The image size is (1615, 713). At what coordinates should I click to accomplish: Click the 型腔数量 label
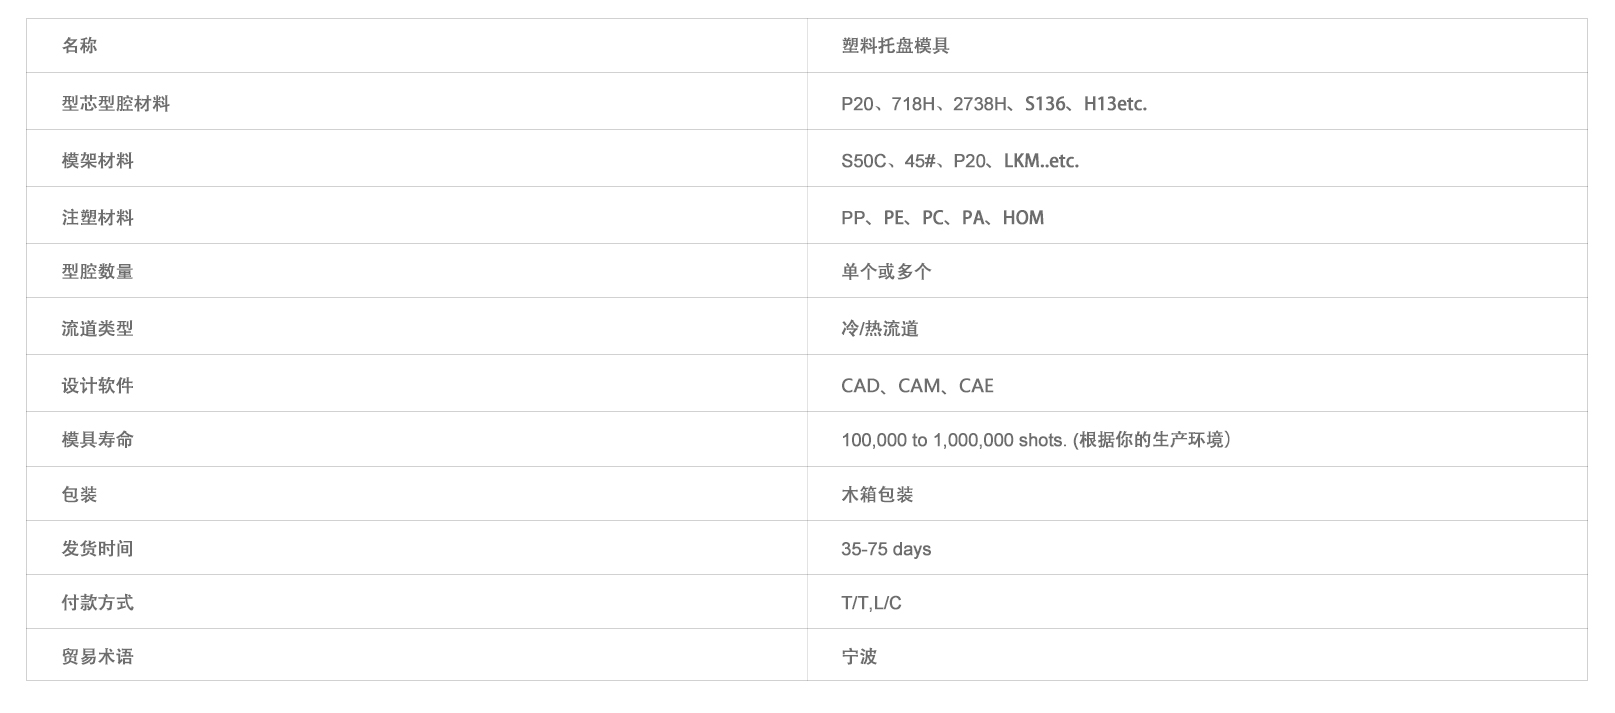coord(98,272)
